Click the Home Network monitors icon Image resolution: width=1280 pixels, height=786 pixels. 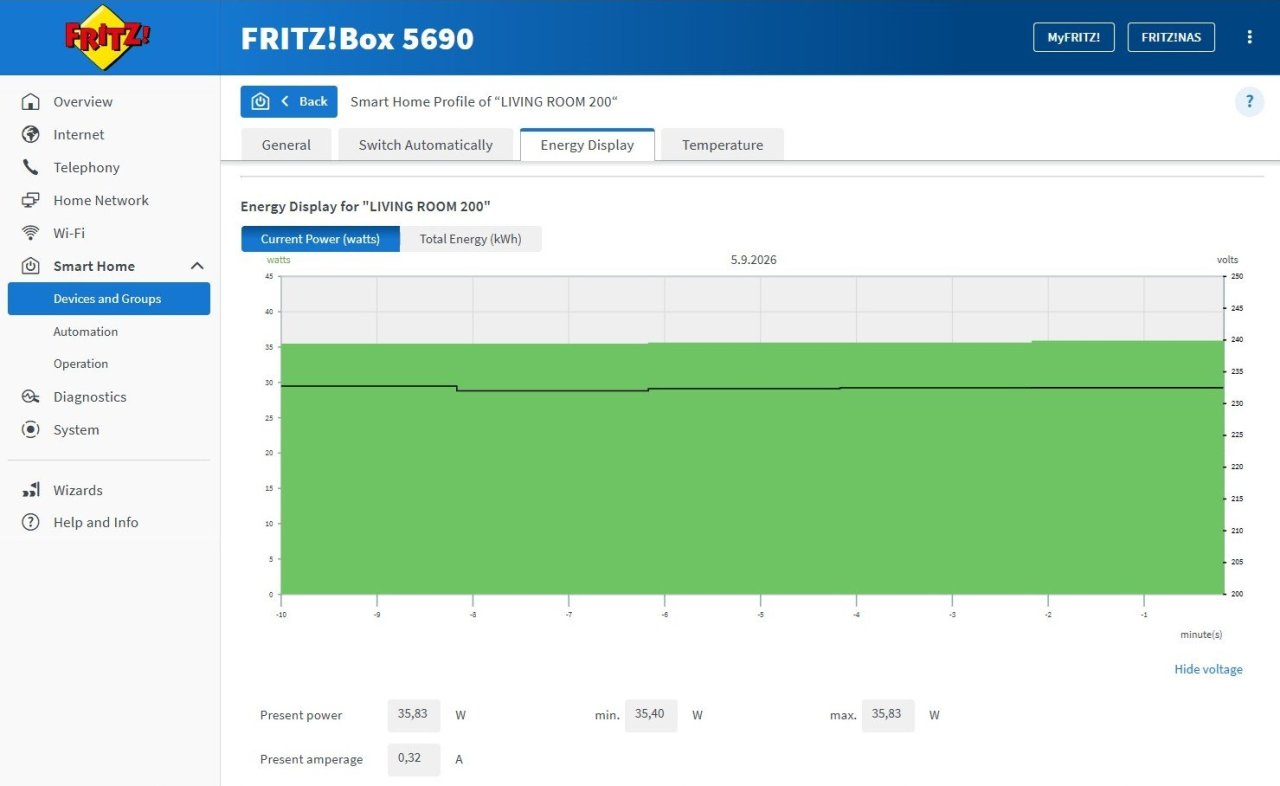coord(31,201)
